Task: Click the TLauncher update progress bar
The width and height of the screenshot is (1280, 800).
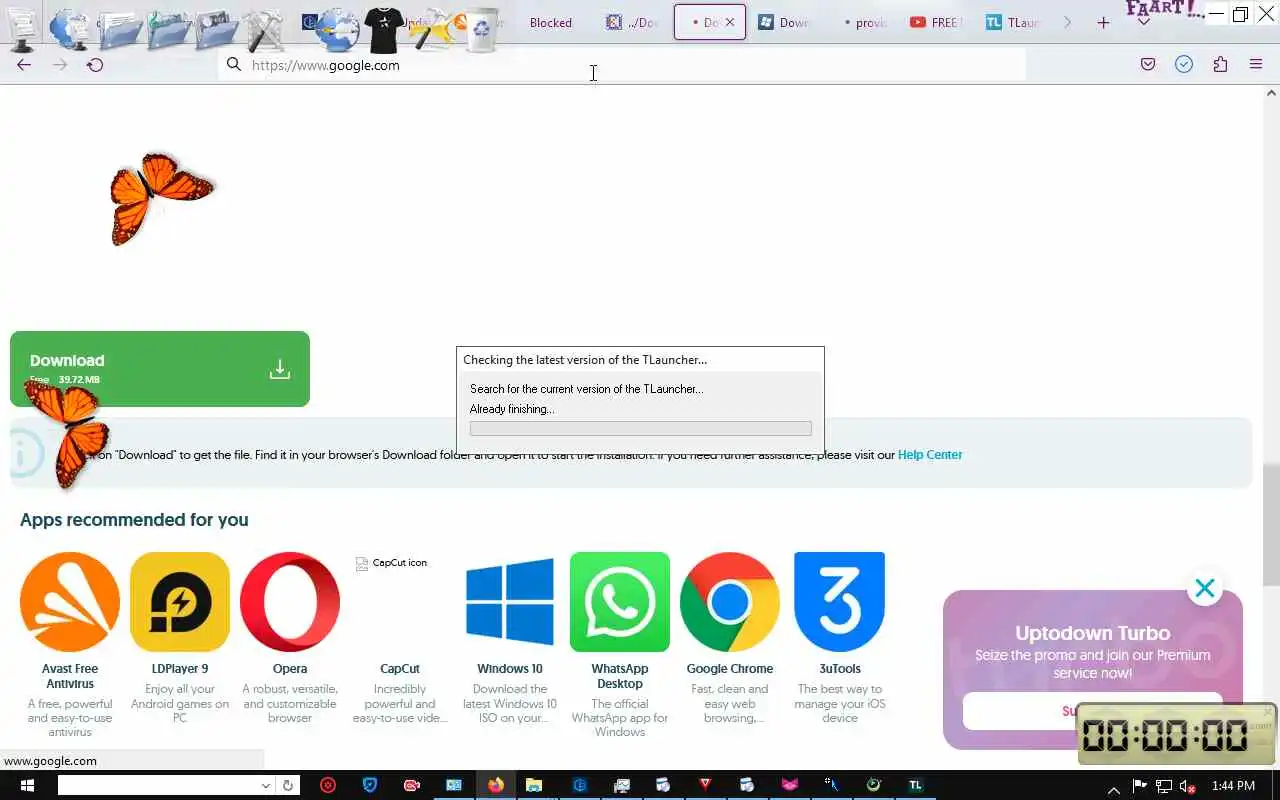Action: coord(640,428)
